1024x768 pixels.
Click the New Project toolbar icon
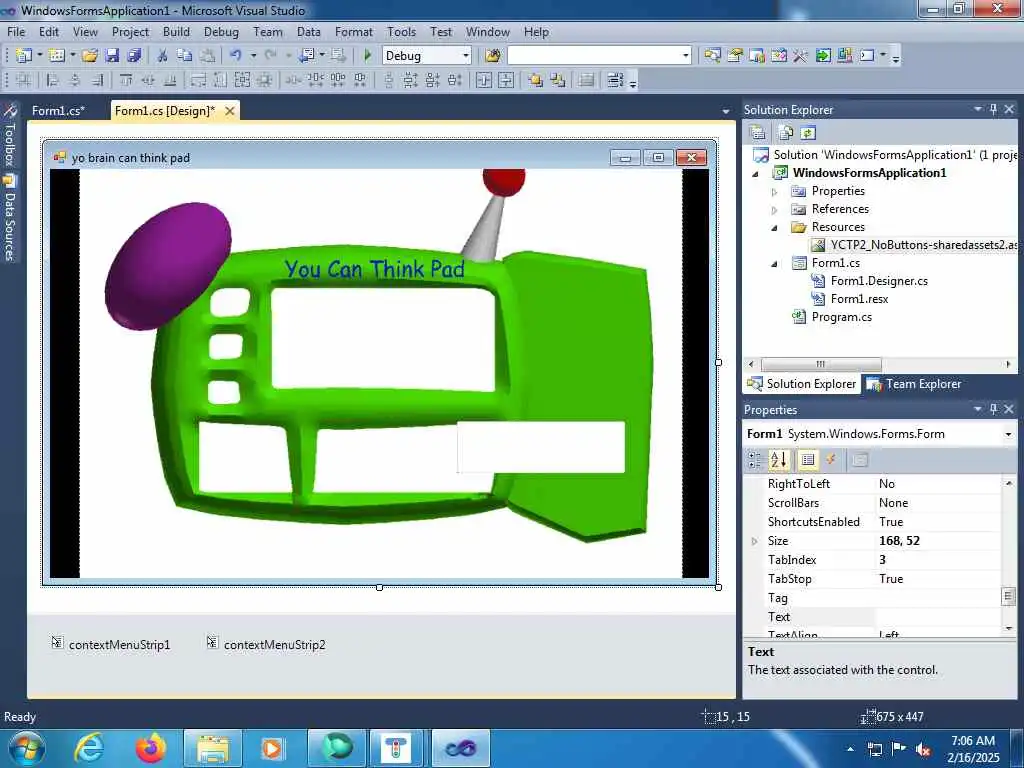[x=24, y=56]
